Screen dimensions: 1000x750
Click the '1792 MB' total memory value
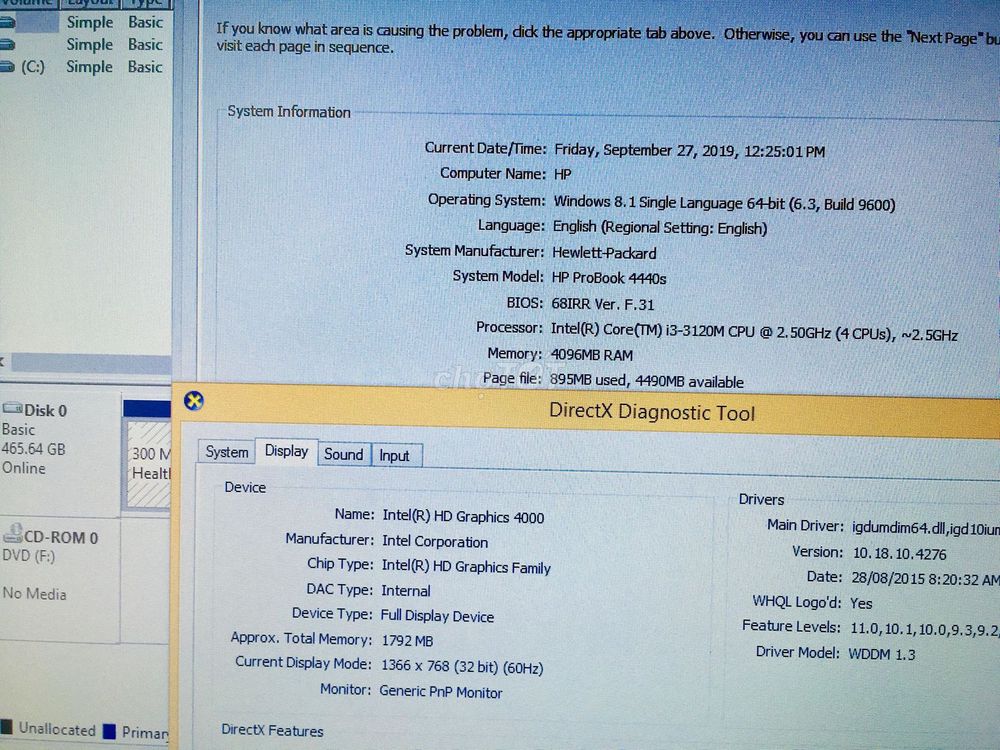pyautogui.click(x=407, y=640)
